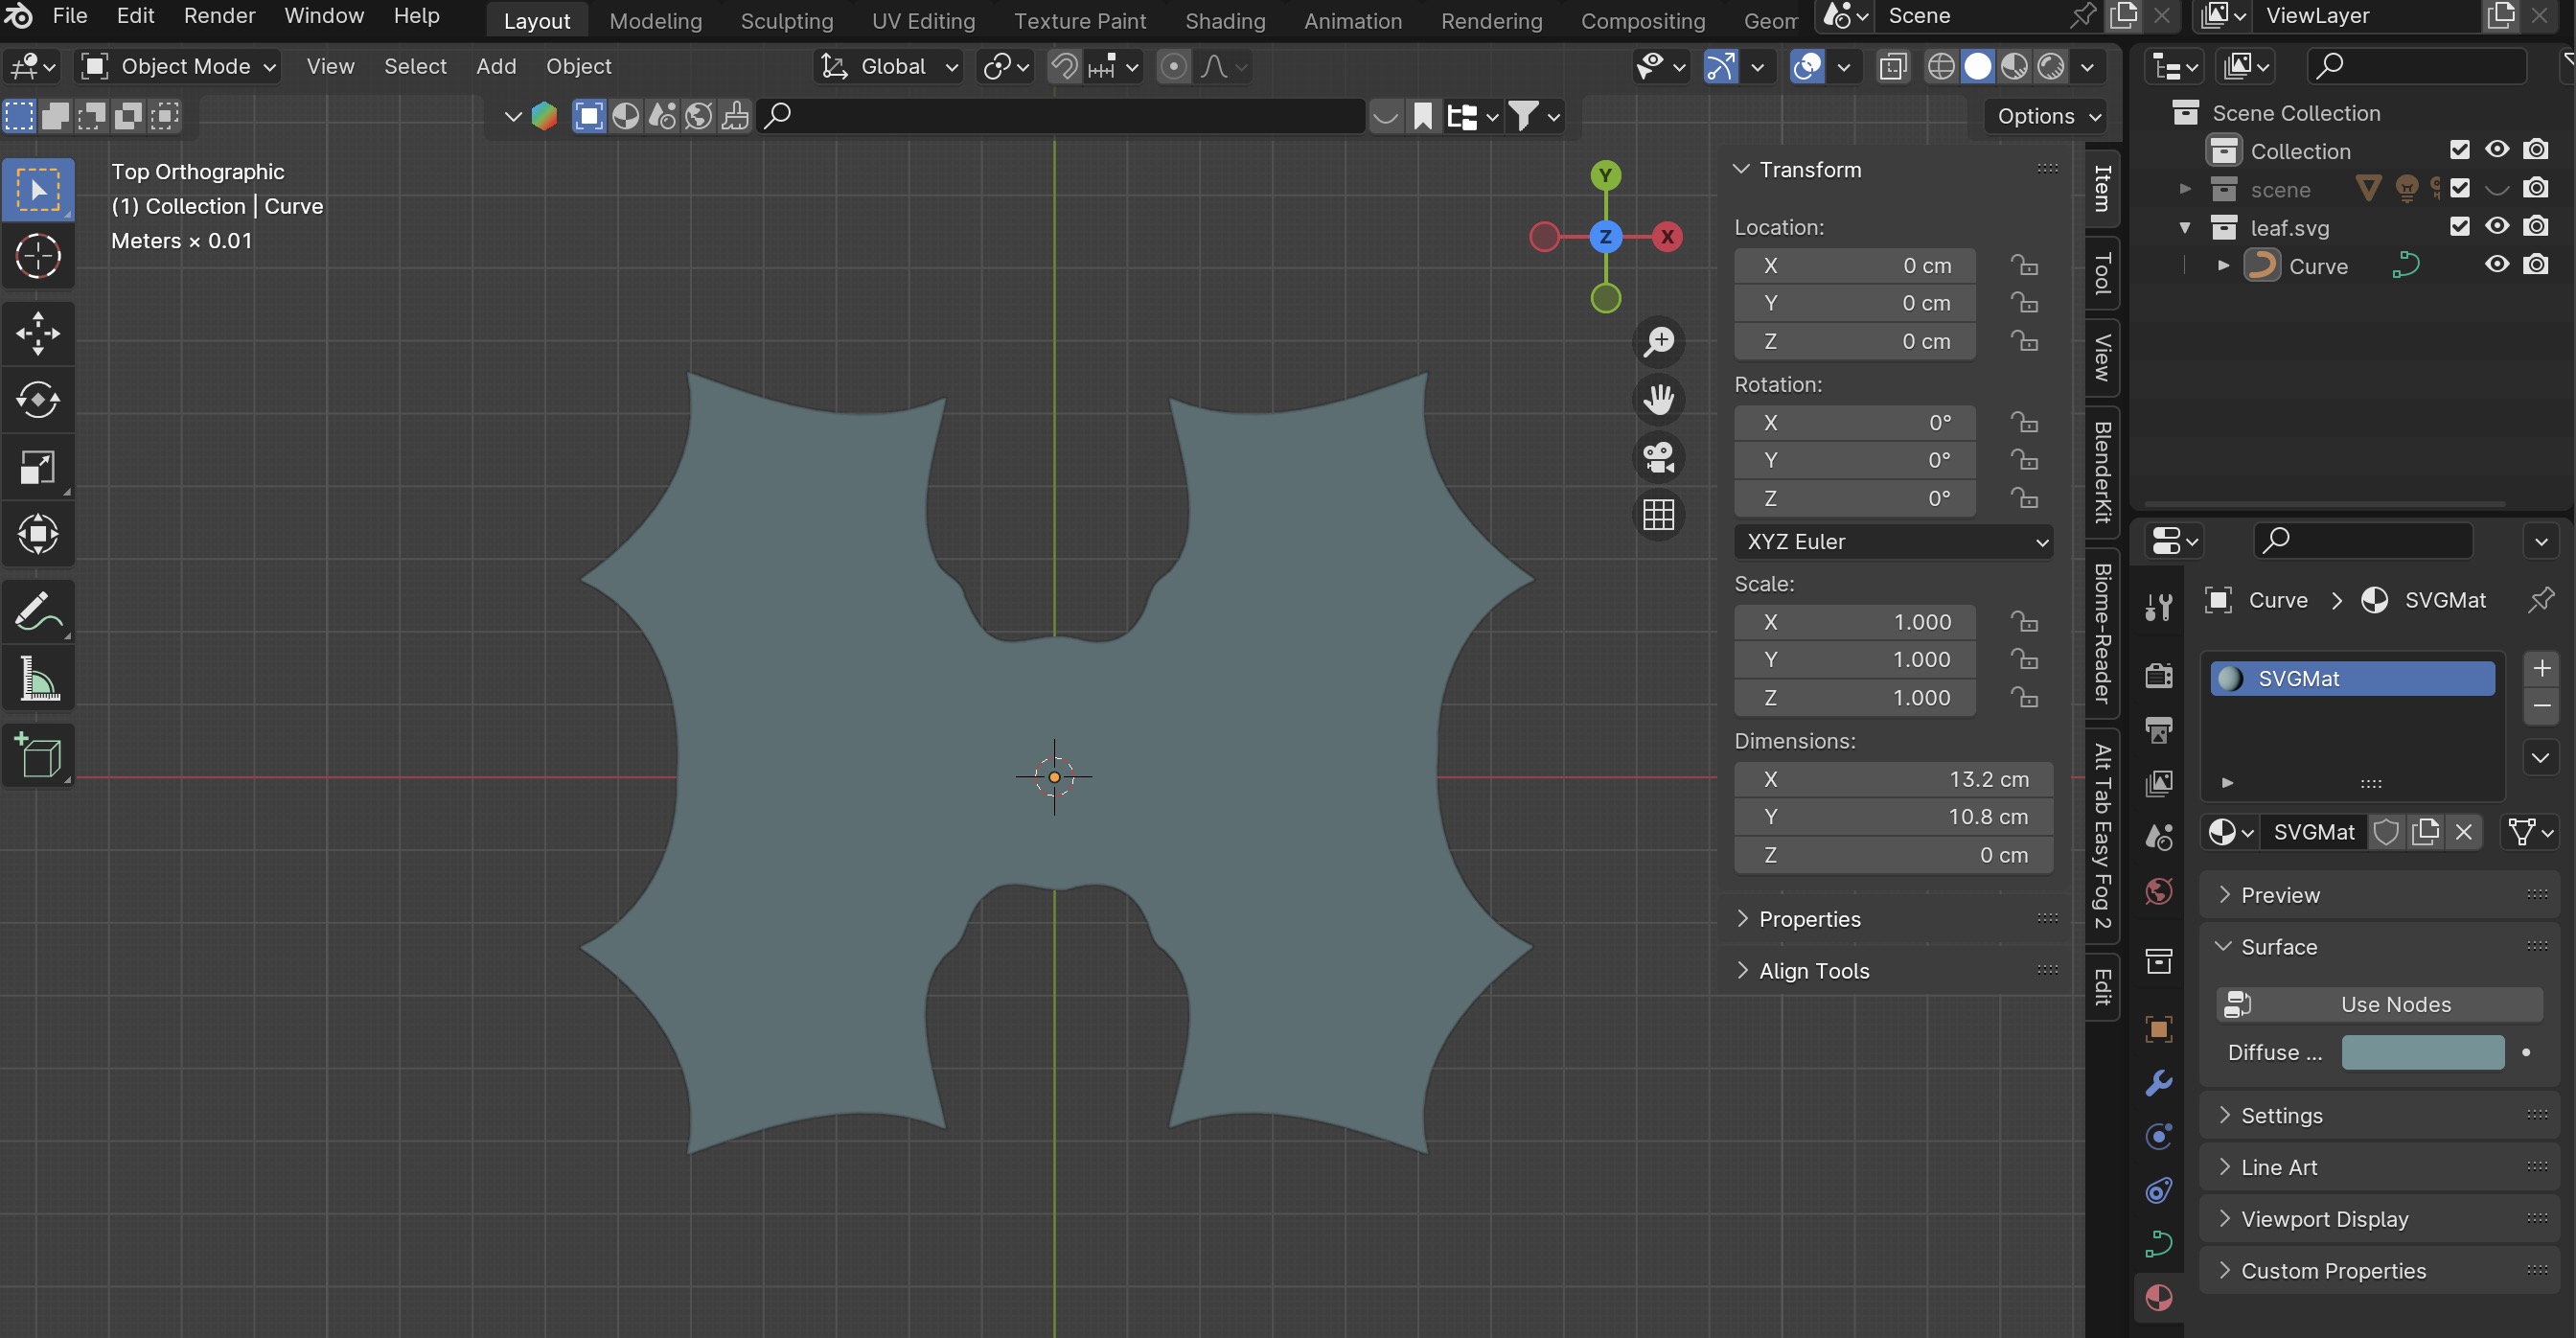Click the Use Nodes button
2576x1338 pixels.
[2378, 1005]
